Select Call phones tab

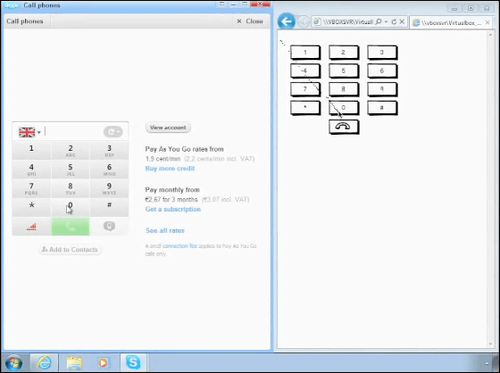[25, 21]
